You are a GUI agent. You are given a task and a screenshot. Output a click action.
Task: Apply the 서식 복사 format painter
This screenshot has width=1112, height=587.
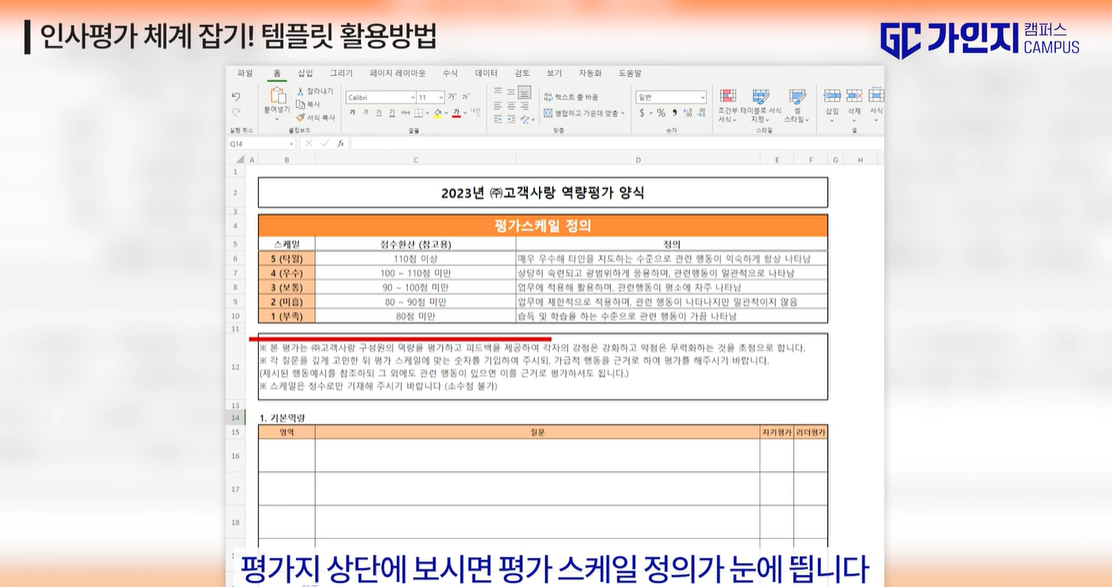pyautogui.click(x=300, y=116)
